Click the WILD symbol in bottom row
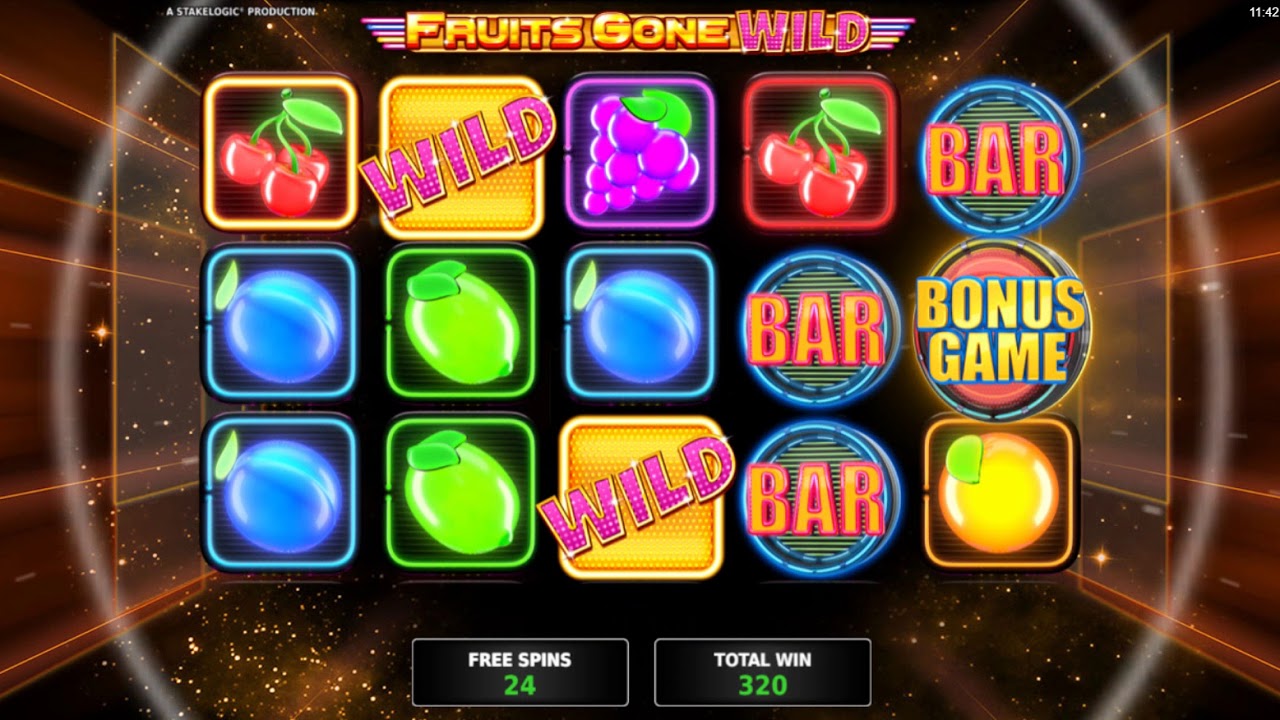The image size is (1280, 720). [x=640, y=497]
